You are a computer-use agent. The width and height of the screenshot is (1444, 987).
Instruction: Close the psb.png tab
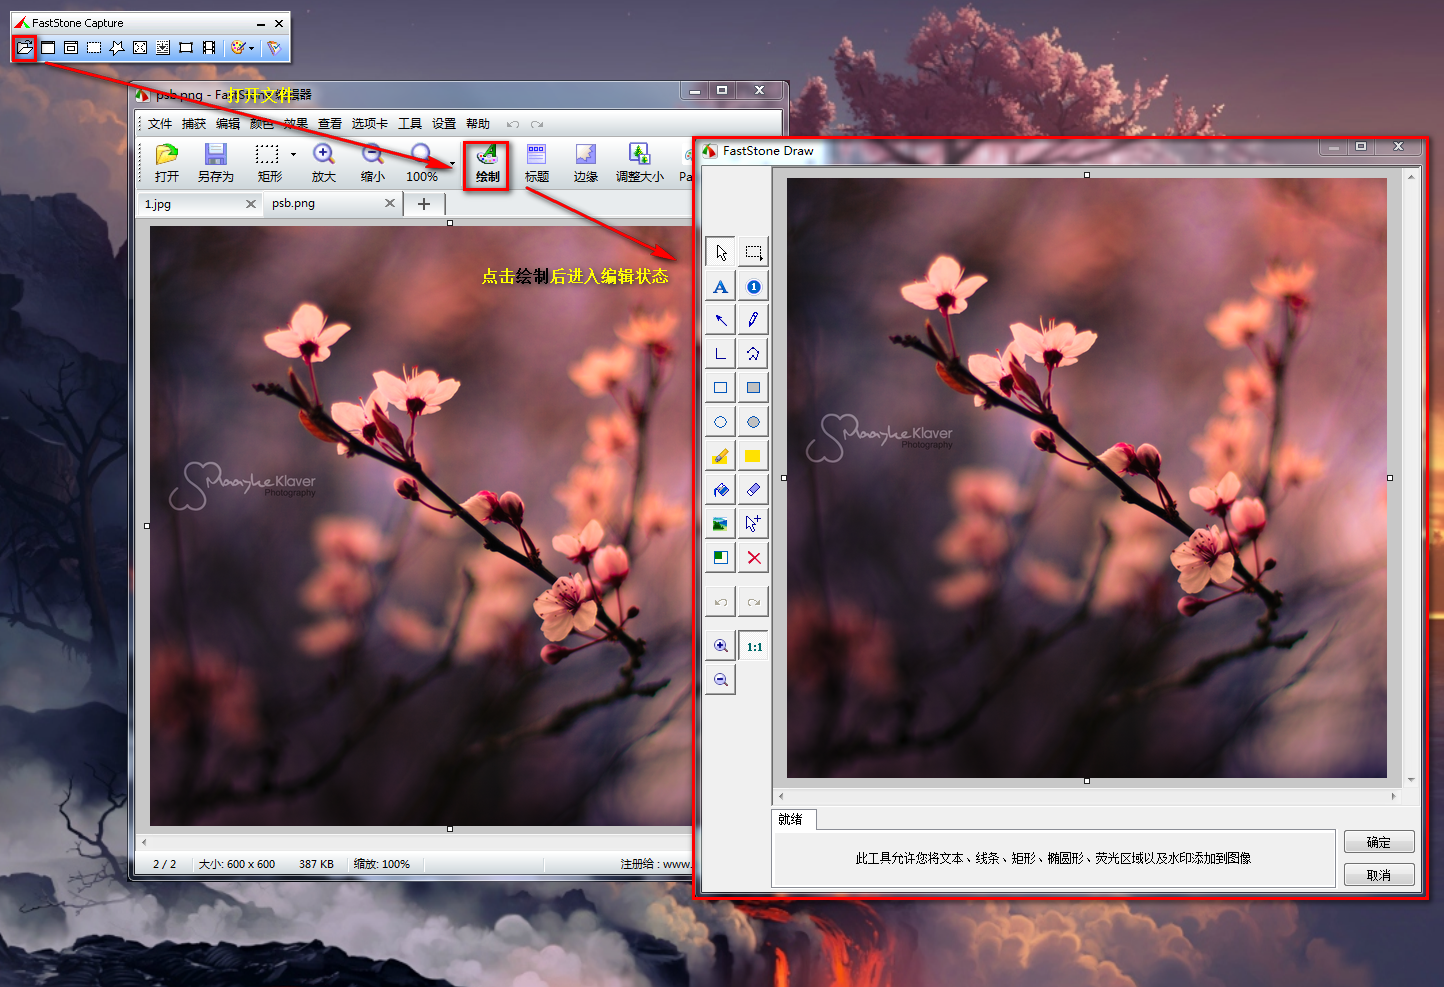(x=390, y=203)
